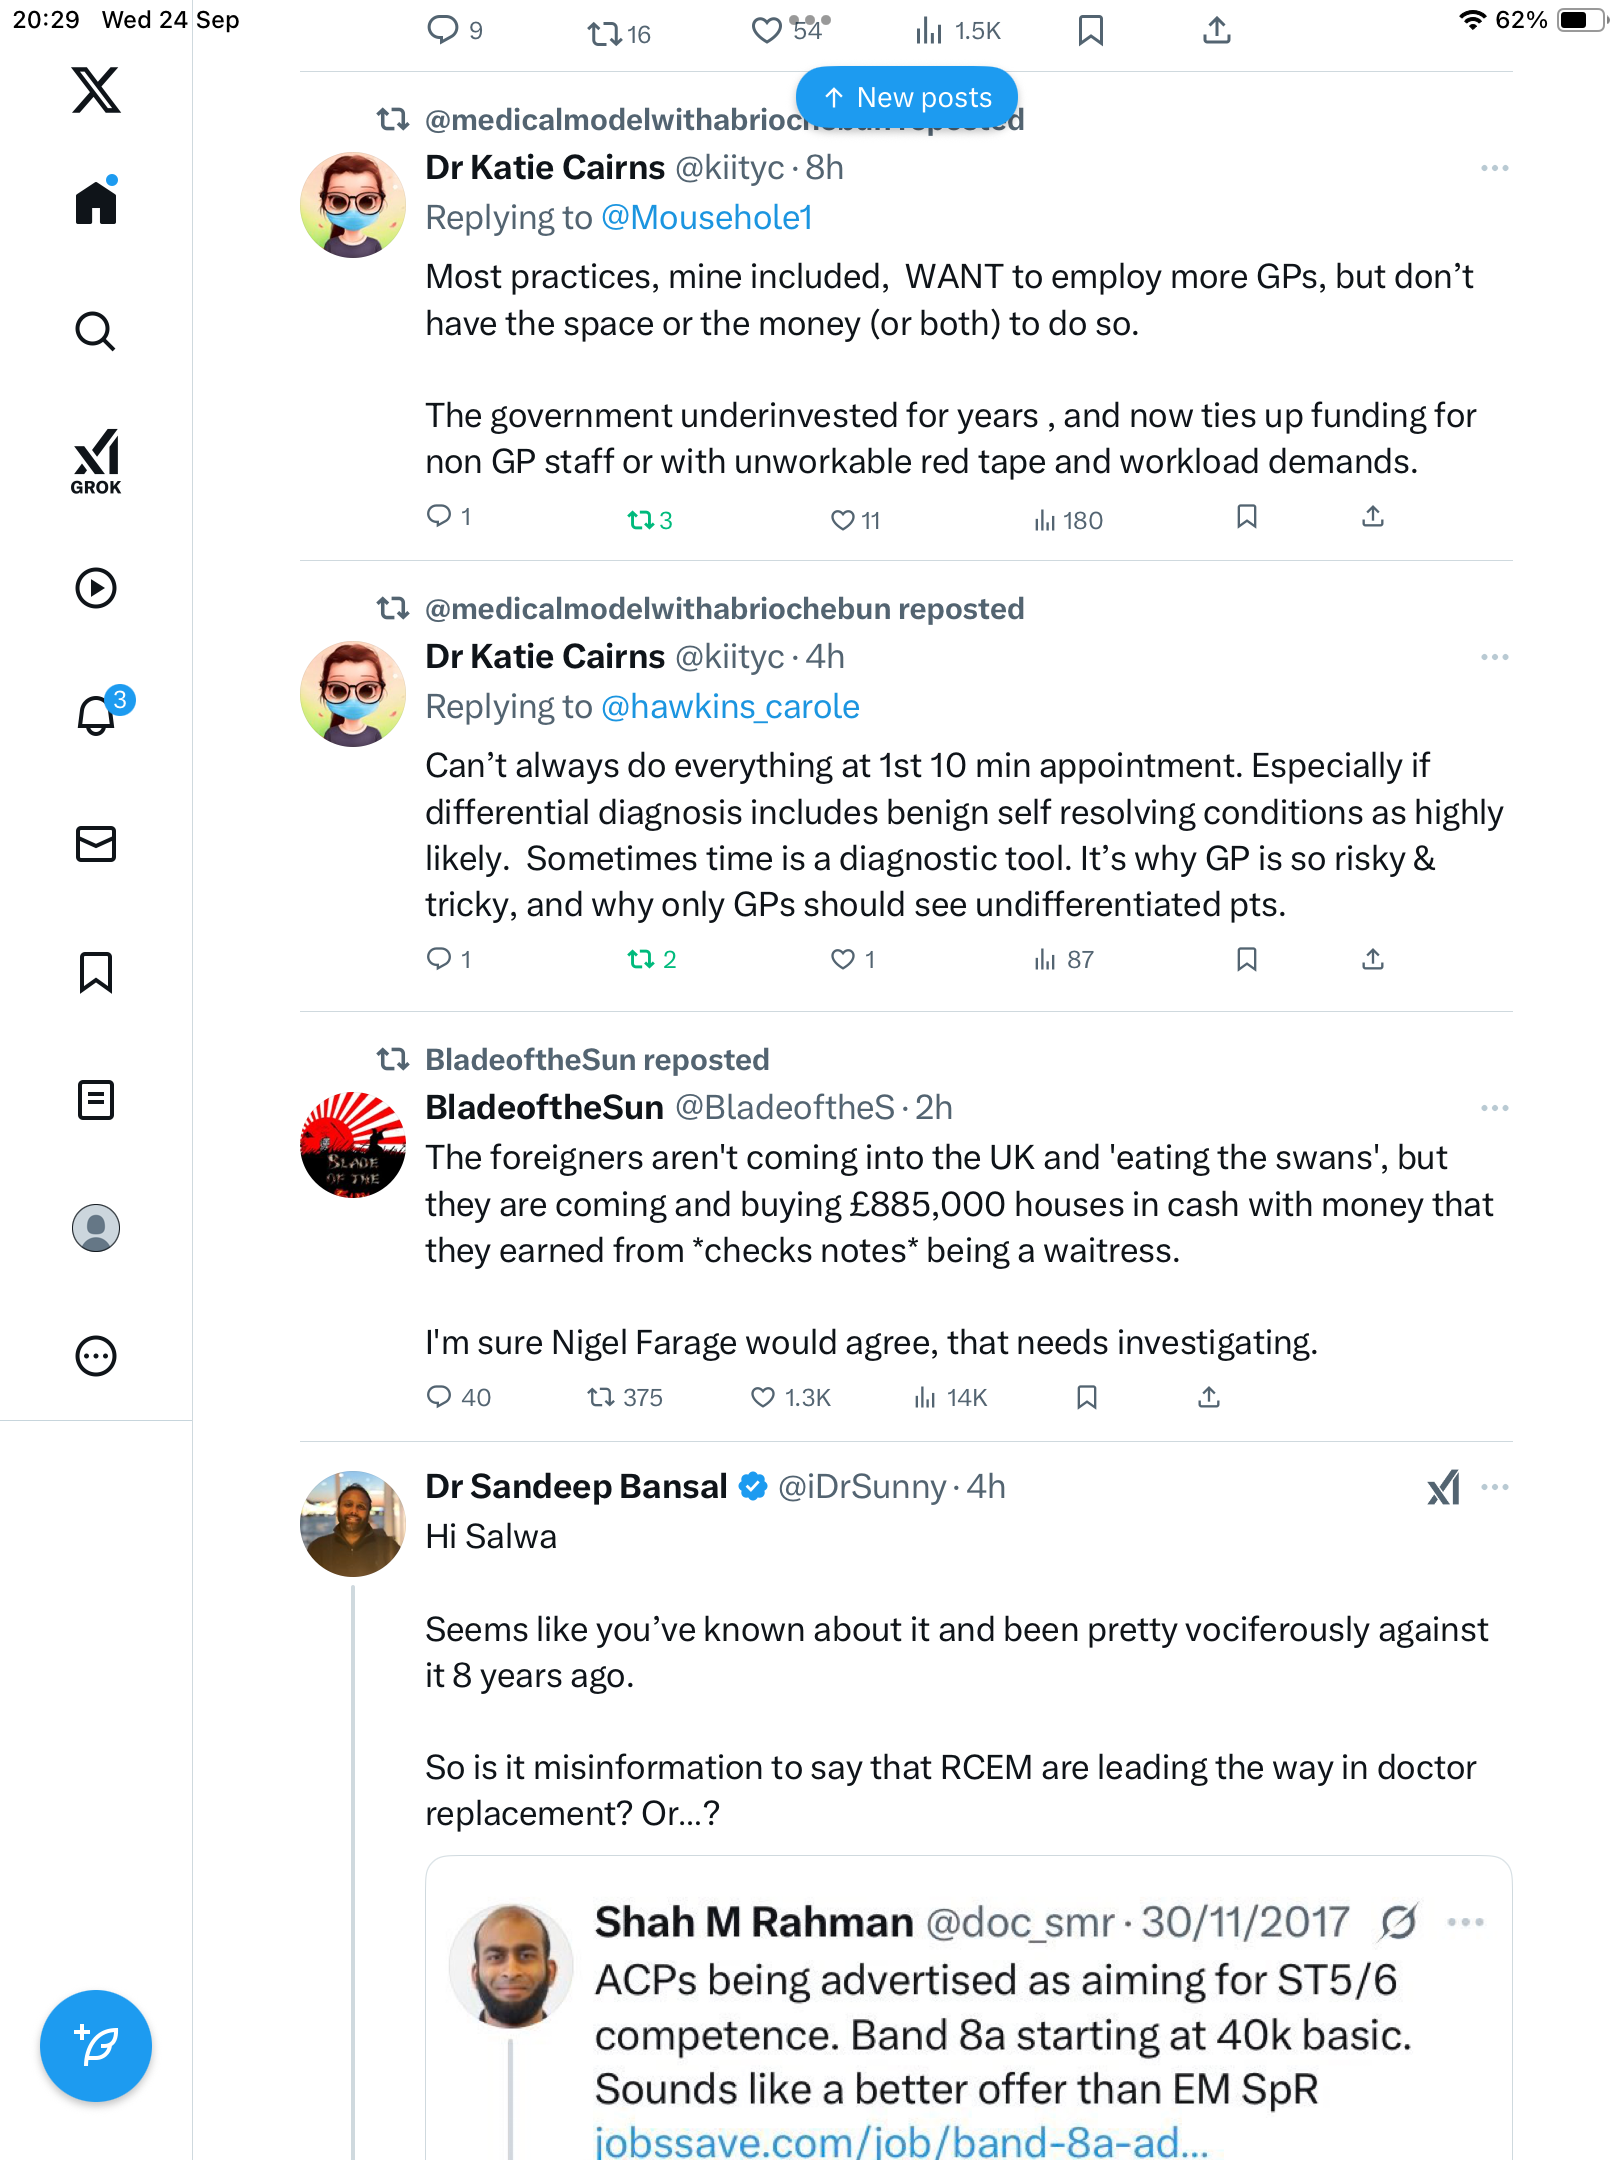The height and width of the screenshot is (2160, 1620).
Task: Bookmark Dr Katie Cairns' 8h reply
Action: (x=1246, y=517)
